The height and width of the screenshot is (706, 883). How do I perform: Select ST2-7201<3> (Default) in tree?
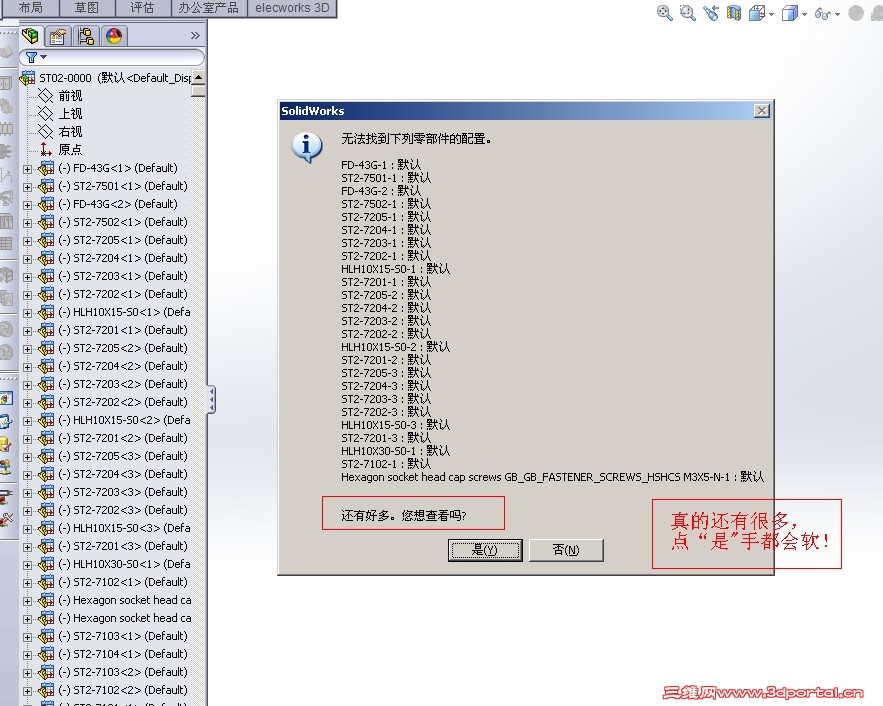[123, 546]
